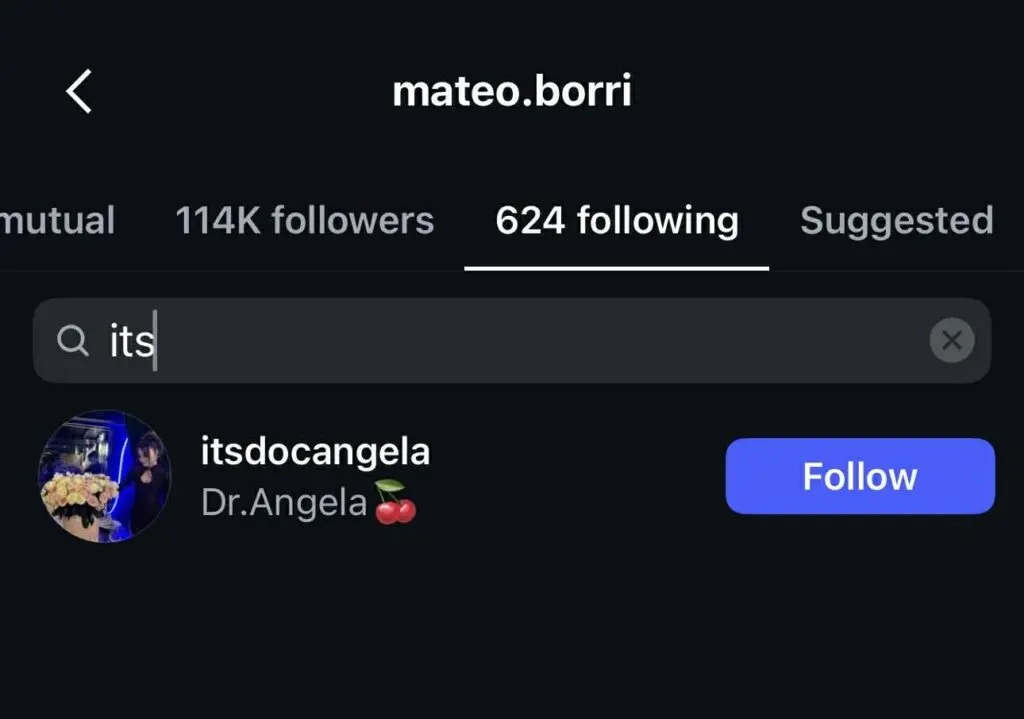The width and height of the screenshot is (1024, 719).
Task: Switch to the mutual tab
Action: [x=57, y=220]
